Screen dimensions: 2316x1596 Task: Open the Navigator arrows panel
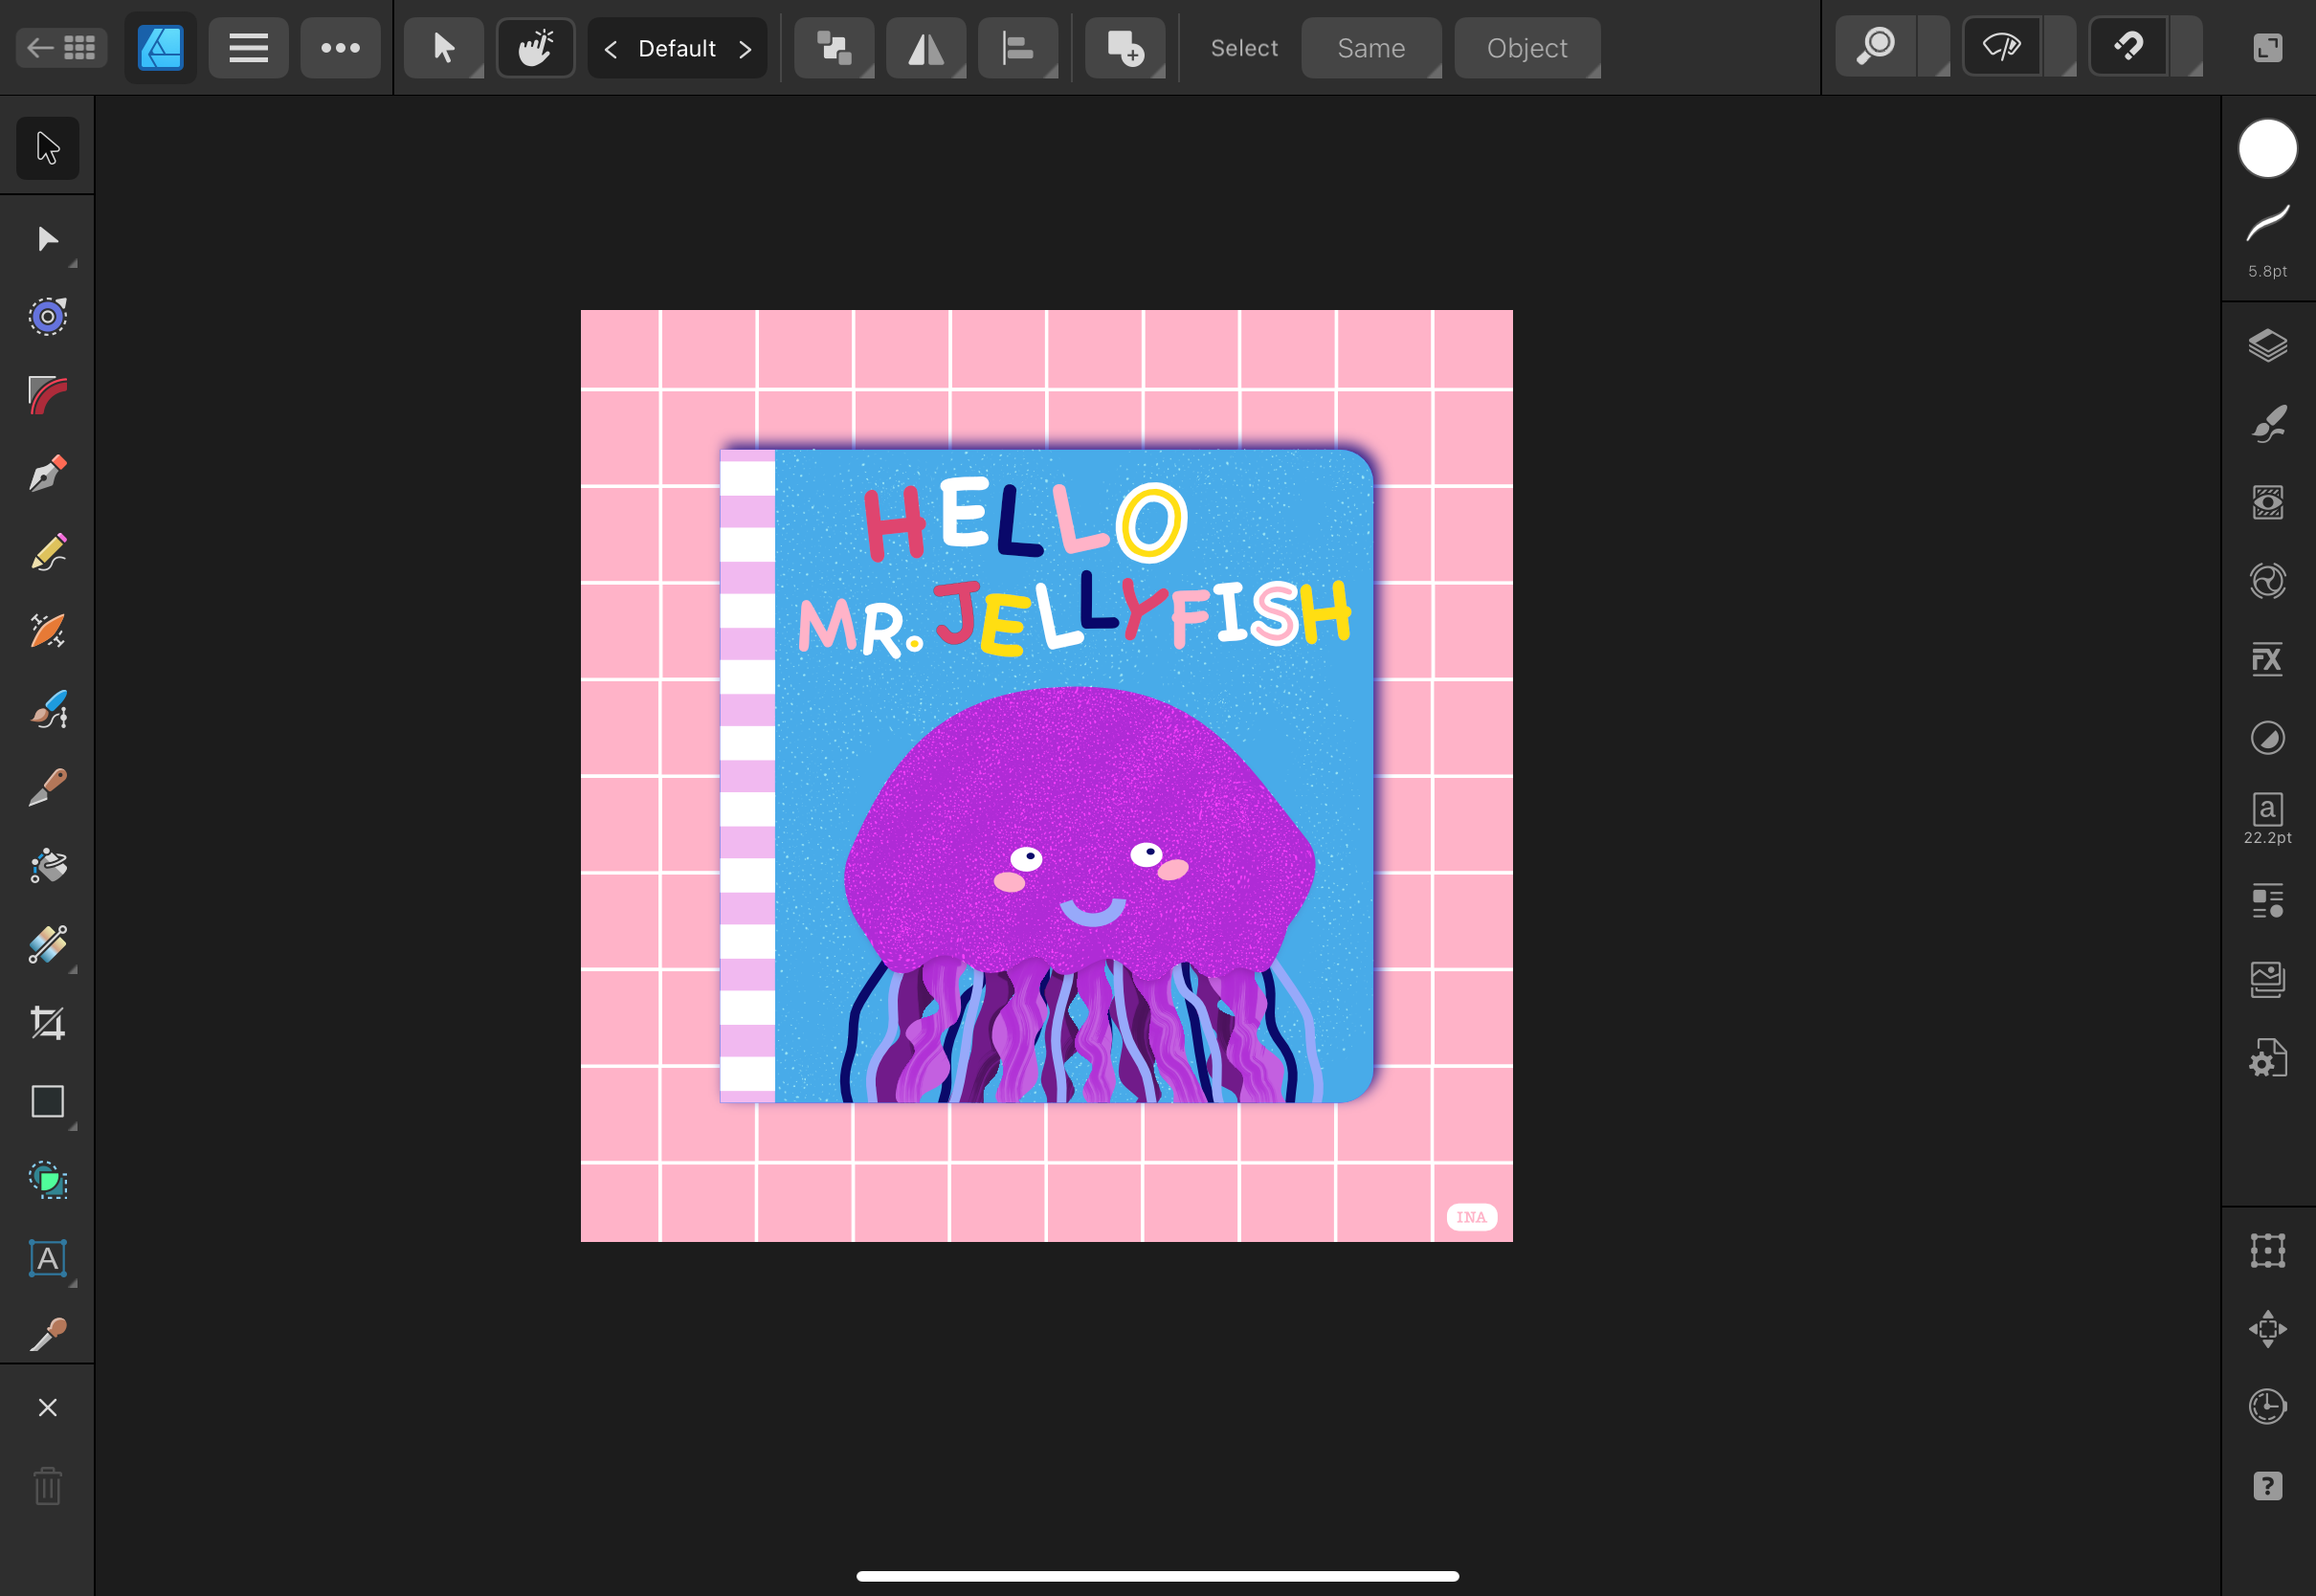pyautogui.click(x=2268, y=1329)
